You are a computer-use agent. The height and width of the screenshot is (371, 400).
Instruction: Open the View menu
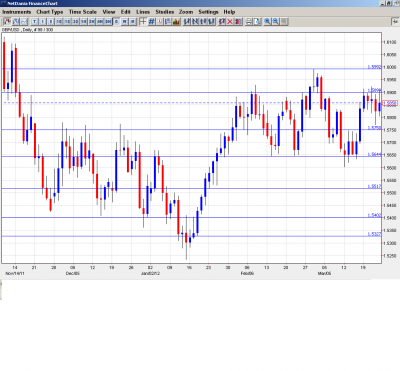pos(109,12)
